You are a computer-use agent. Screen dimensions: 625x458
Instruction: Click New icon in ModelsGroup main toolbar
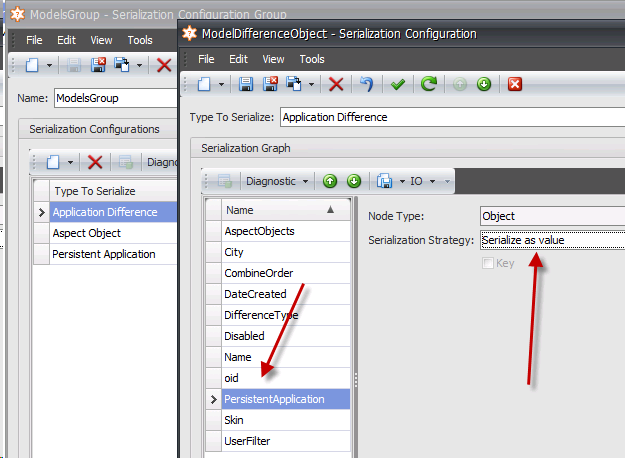coord(32,65)
